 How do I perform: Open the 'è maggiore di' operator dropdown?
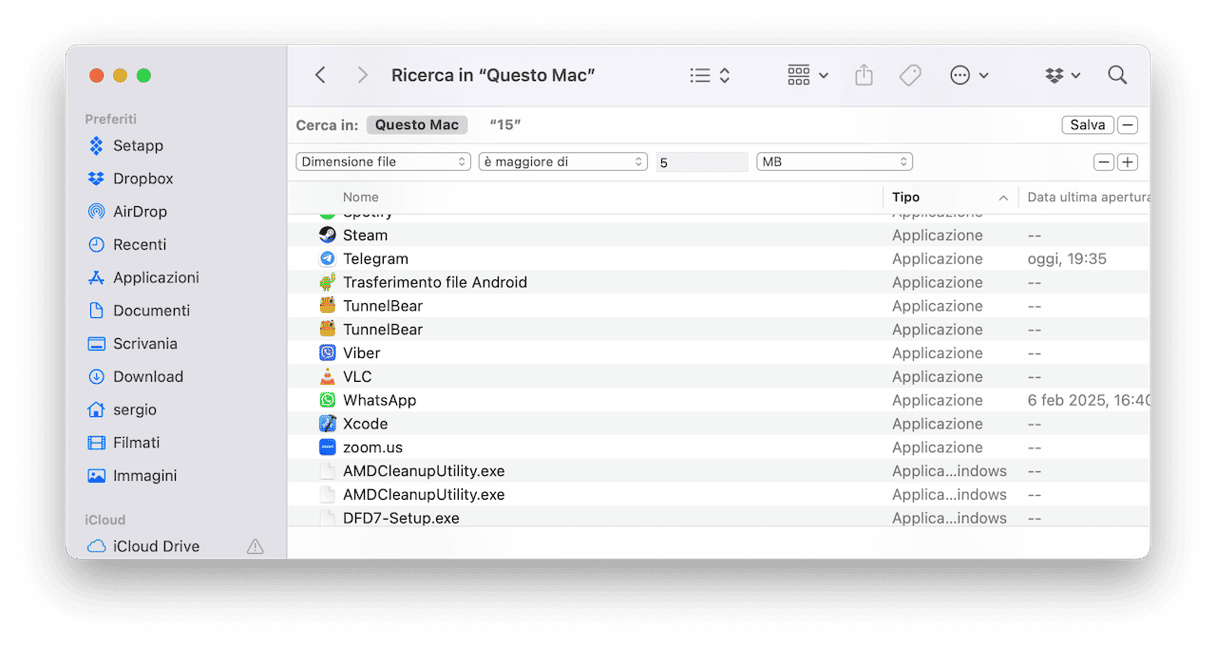pos(563,162)
